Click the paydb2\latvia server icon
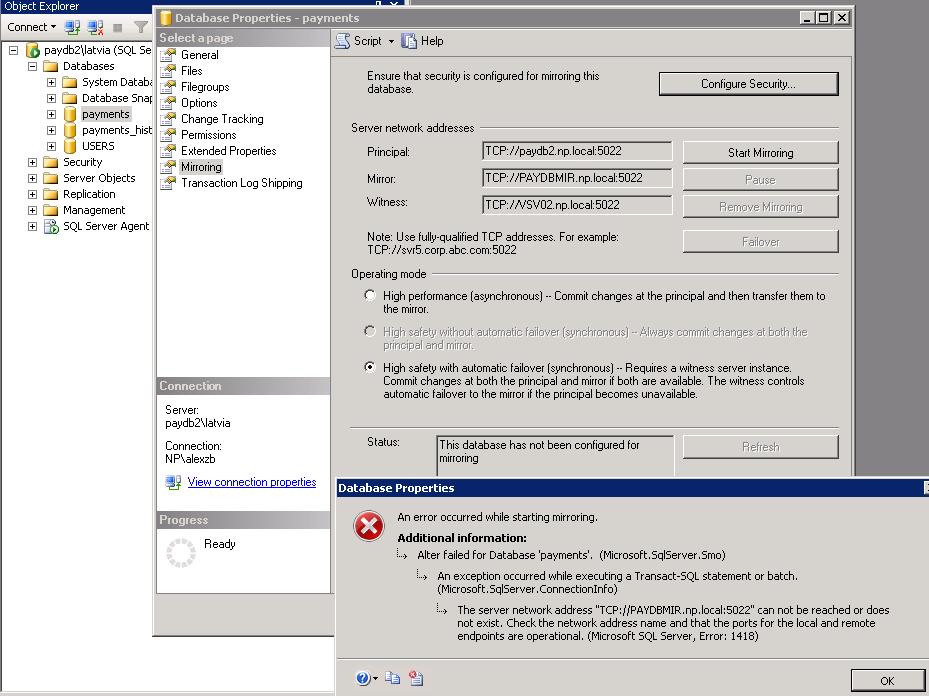 pos(33,50)
